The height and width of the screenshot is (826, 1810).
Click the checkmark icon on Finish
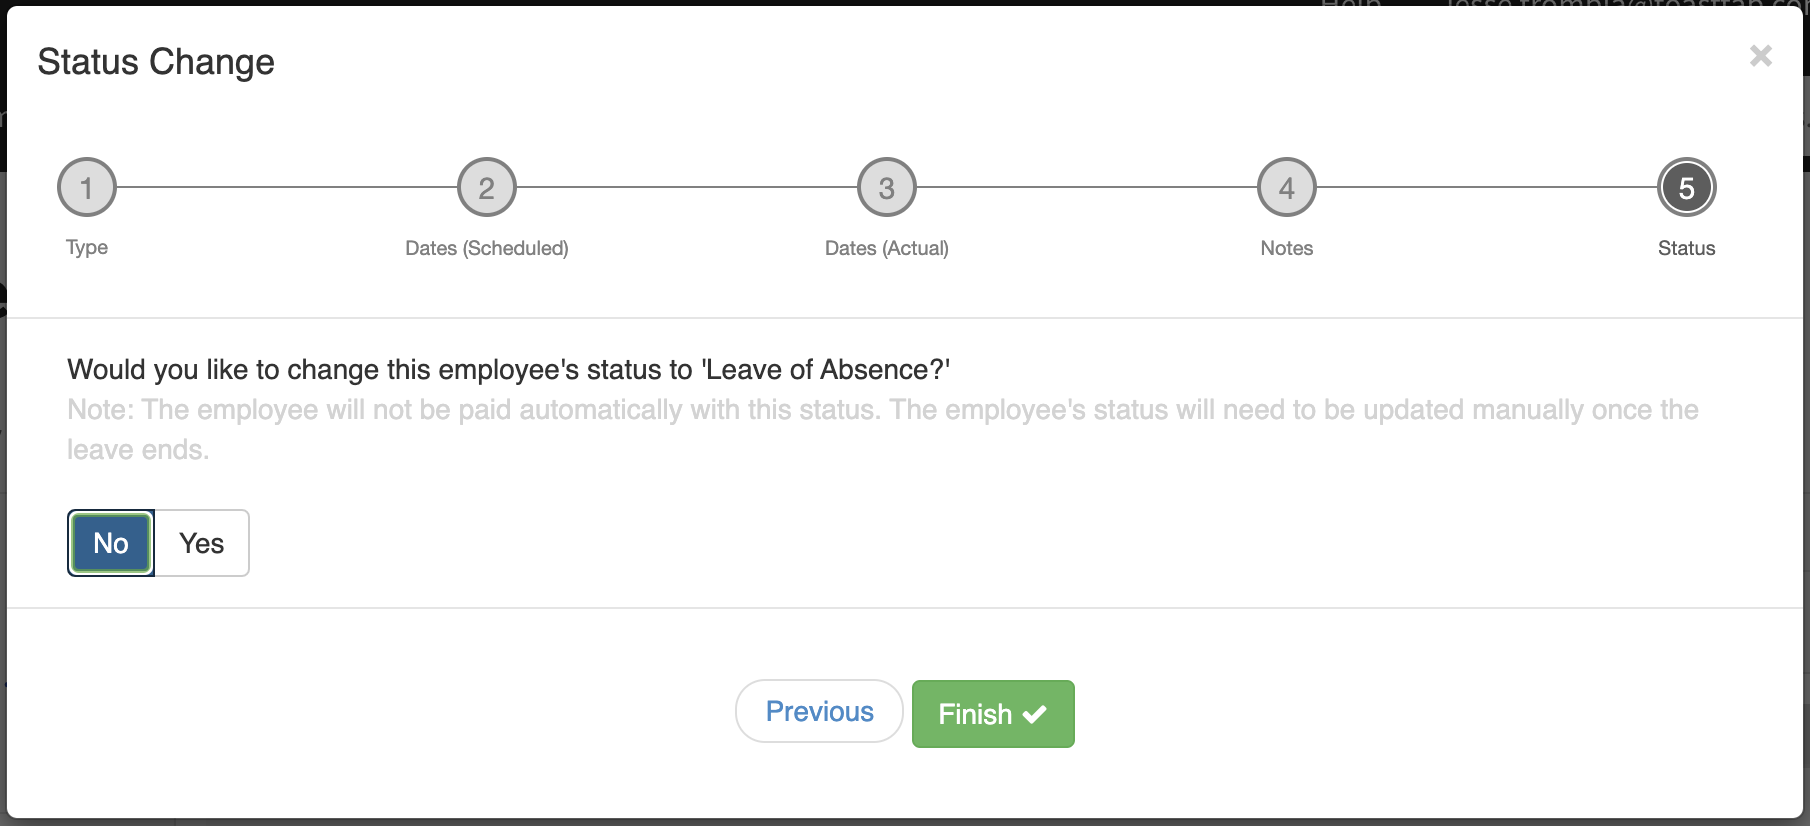click(x=1035, y=714)
